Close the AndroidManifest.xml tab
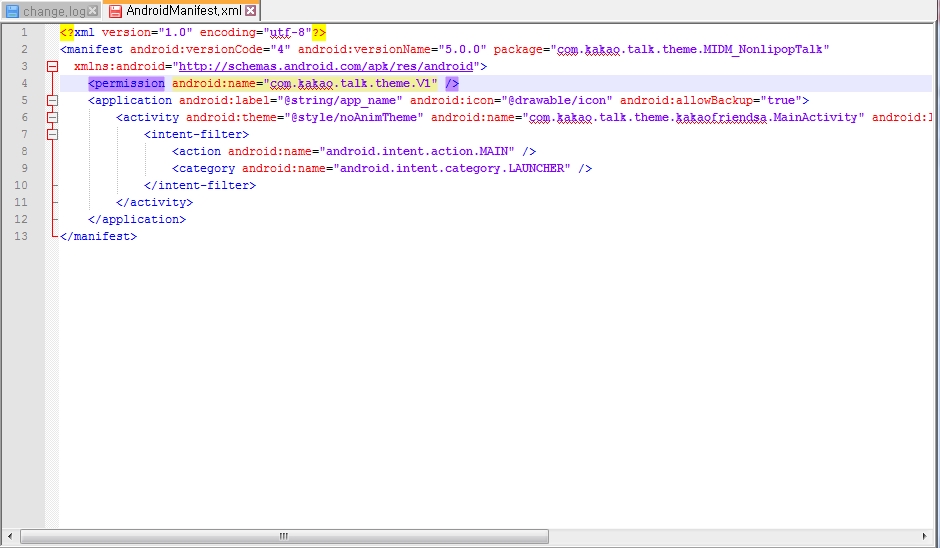Viewport: 940px width, 548px height. pyautogui.click(x=250, y=11)
